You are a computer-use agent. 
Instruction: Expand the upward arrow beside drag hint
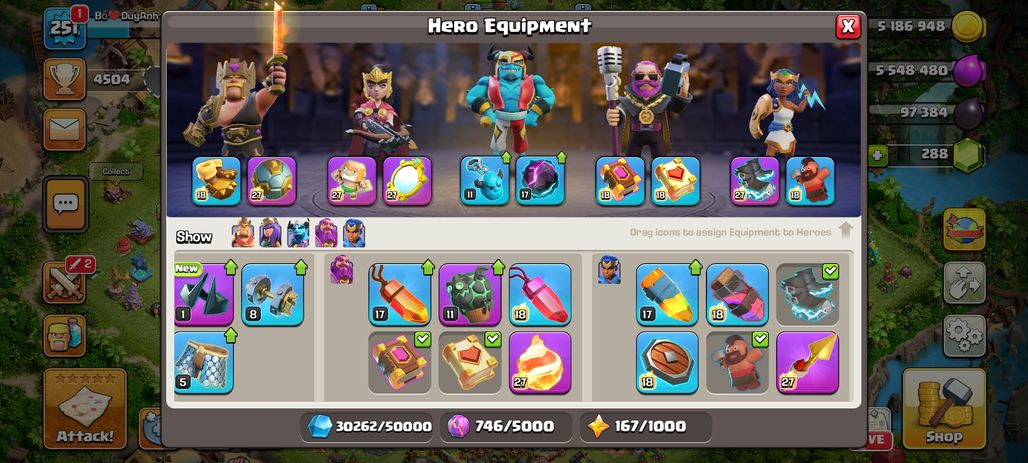pos(845,230)
